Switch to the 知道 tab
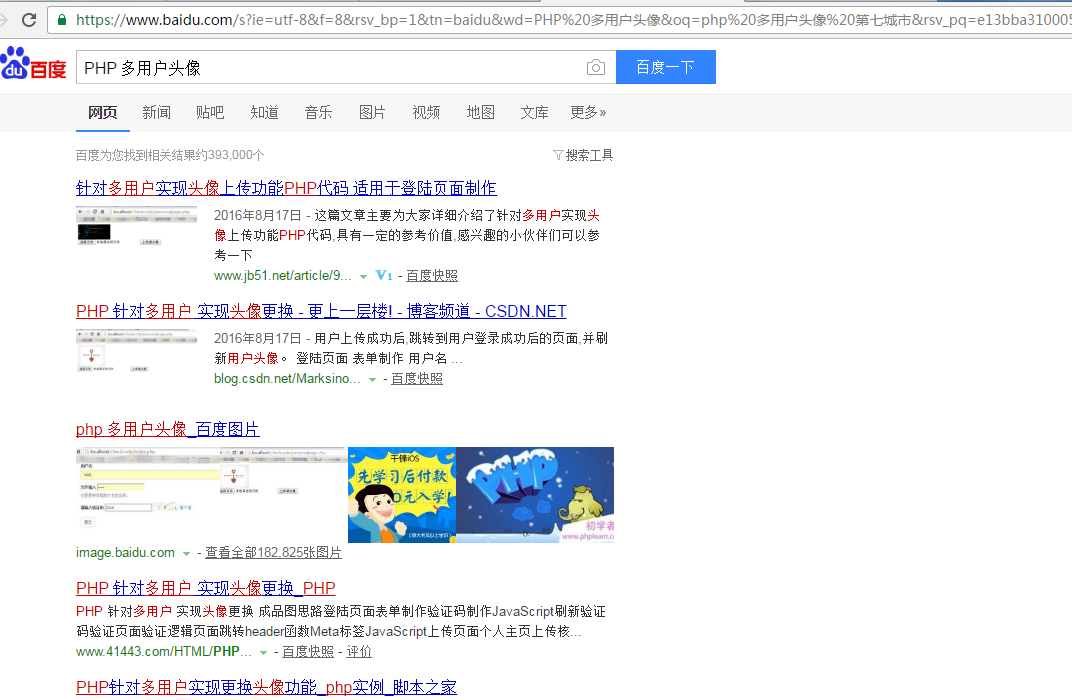1072x700 pixels. click(265, 112)
